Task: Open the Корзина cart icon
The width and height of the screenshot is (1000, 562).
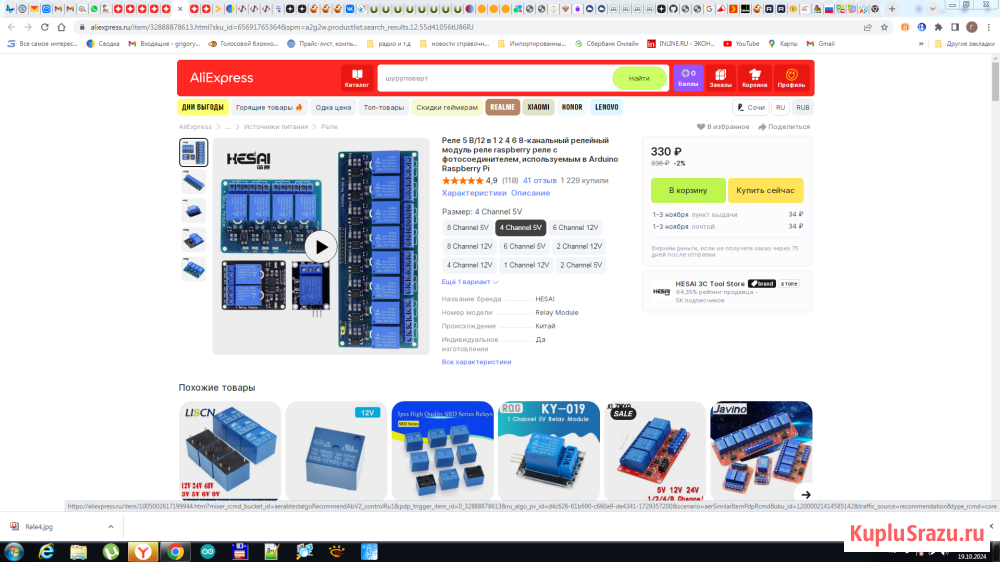Action: tap(755, 77)
